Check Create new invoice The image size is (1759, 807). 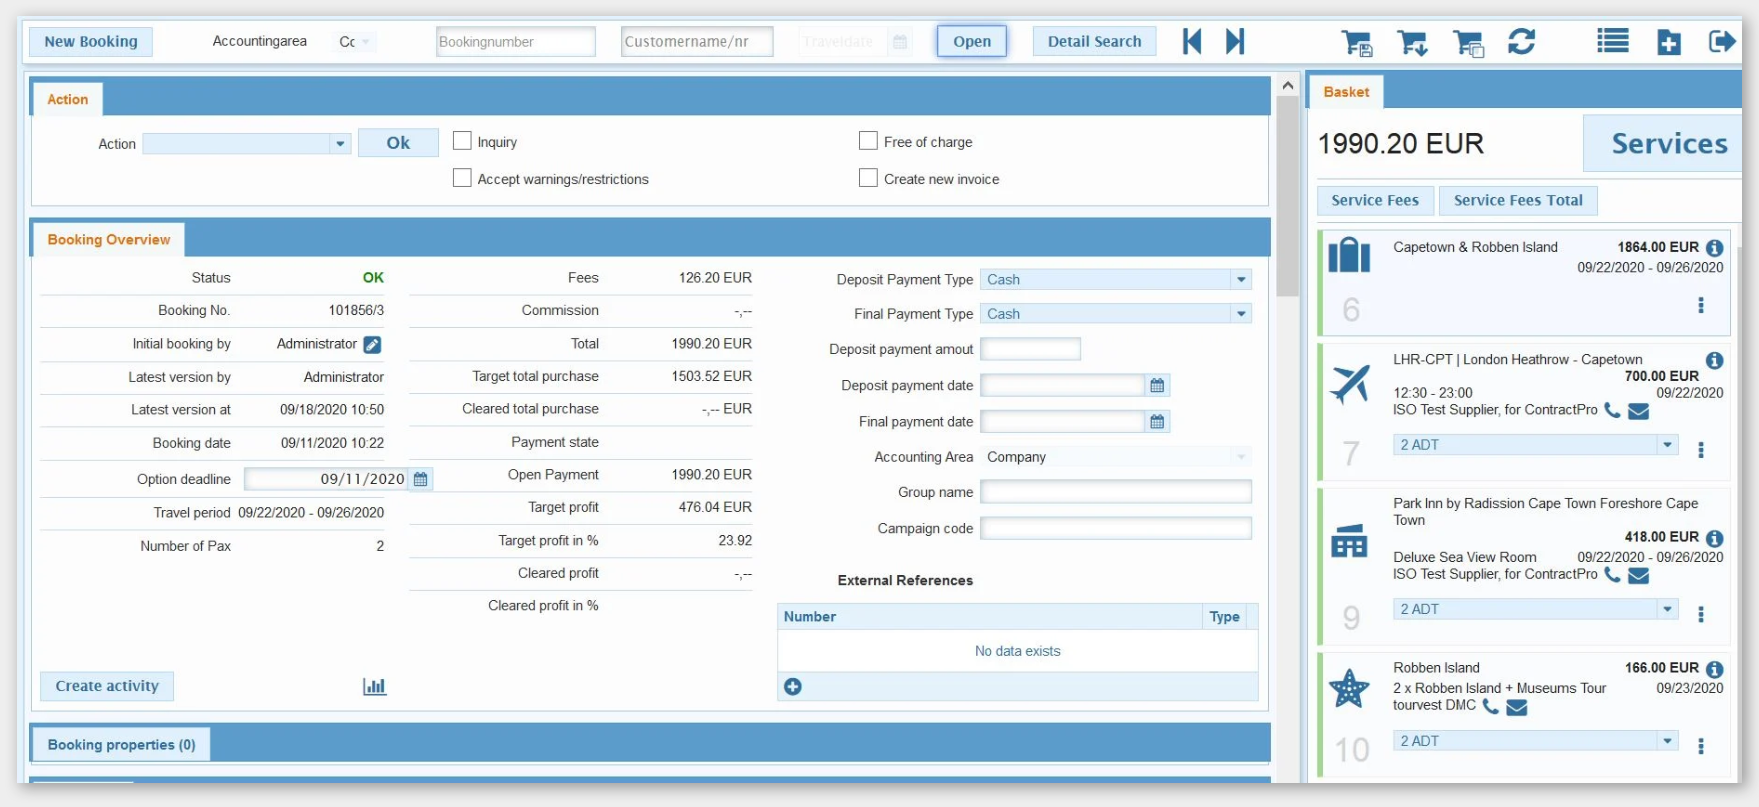[868, 178]
